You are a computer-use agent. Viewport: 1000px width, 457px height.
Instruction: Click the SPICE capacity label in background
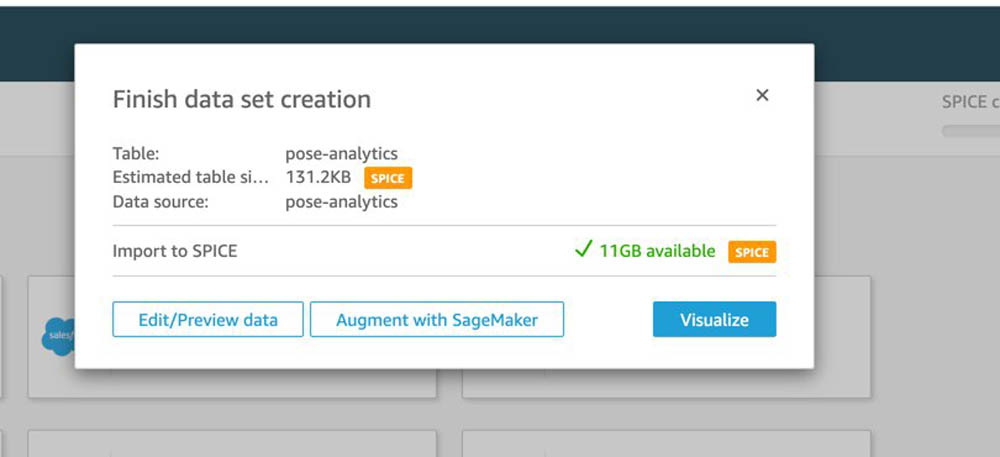[x=971, y=102]
